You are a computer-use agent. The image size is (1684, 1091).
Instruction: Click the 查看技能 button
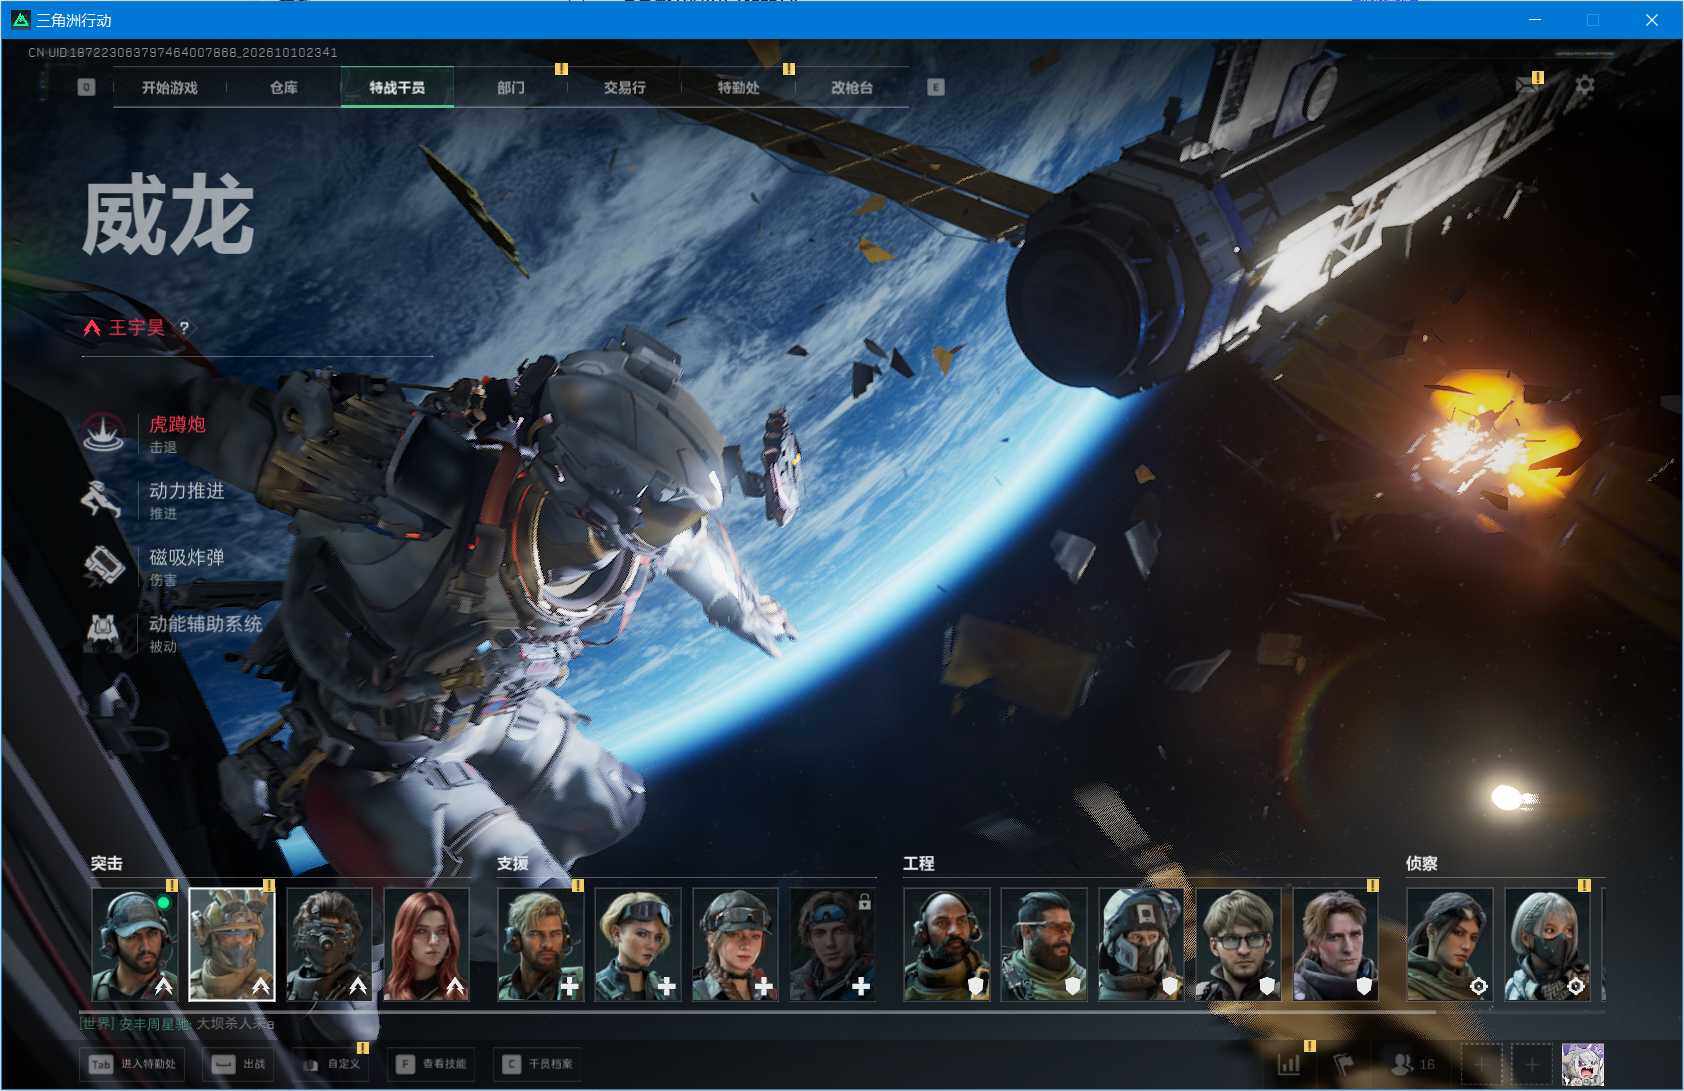tap(431, 1064)
